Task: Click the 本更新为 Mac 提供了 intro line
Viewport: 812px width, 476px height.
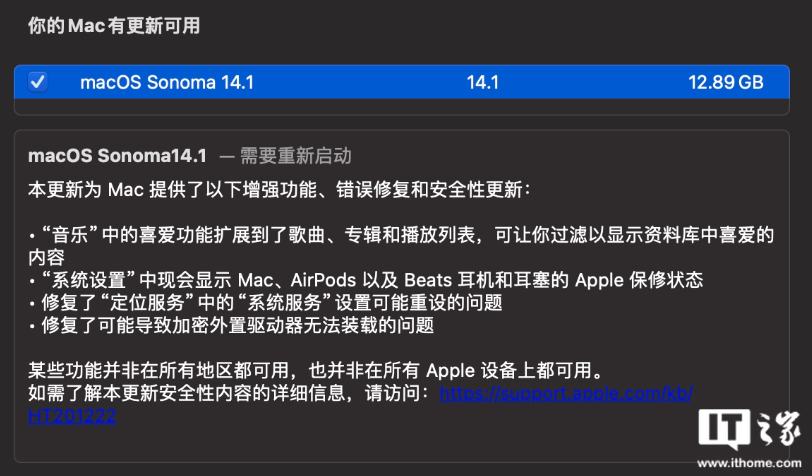Action: click(x=280, y=190)
